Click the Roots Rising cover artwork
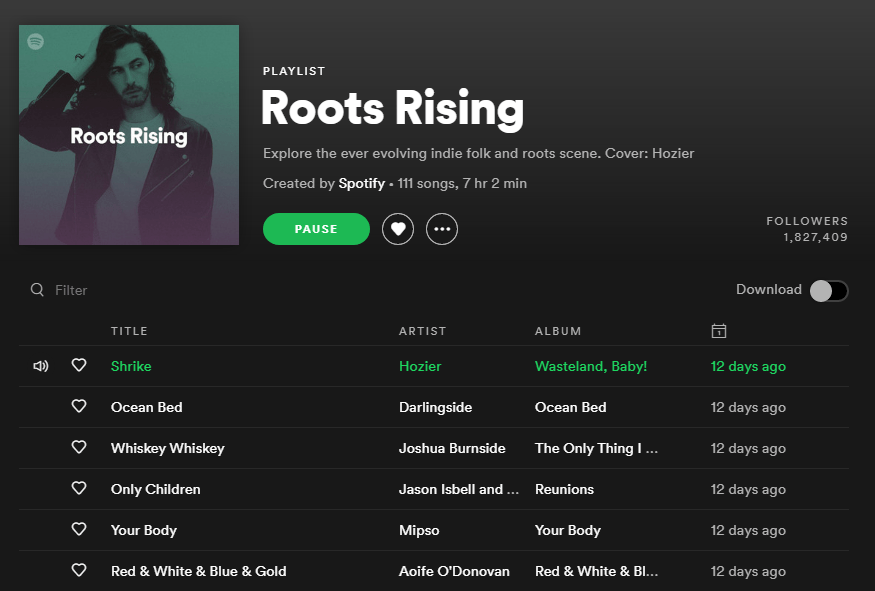 pyautogui.click(x=128, y=135)
